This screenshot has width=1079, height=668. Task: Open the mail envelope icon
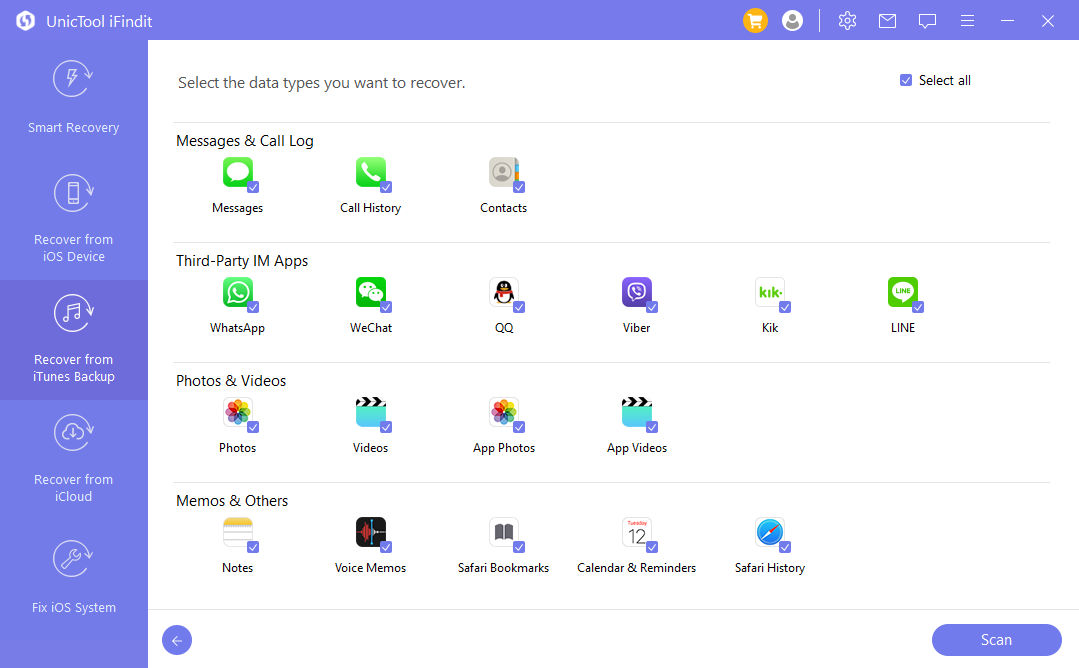(x=887, y=21)
